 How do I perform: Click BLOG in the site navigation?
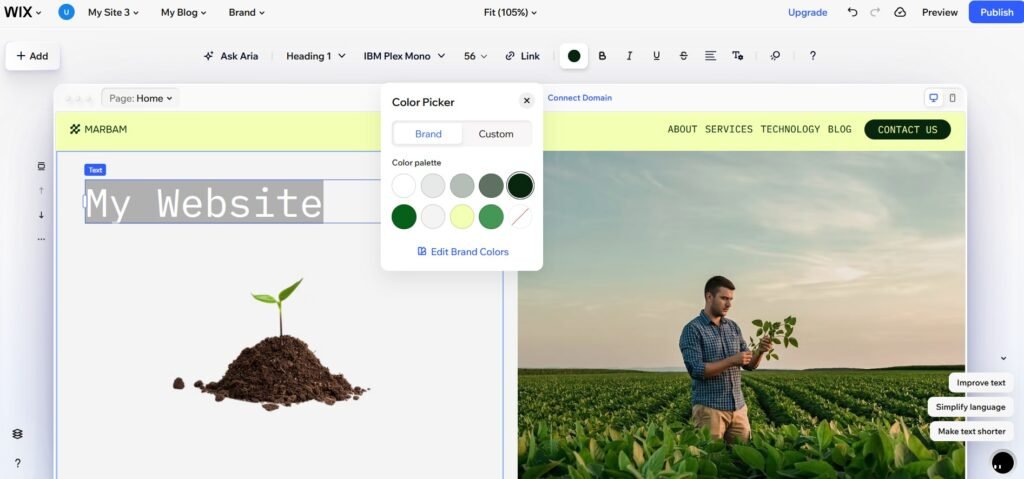[840, 129]
